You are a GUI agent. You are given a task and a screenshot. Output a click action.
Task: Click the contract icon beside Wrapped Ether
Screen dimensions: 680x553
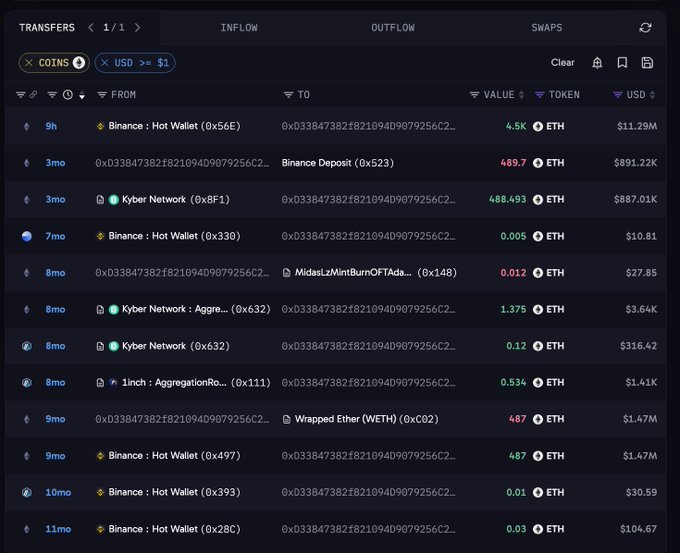(287, 419)
